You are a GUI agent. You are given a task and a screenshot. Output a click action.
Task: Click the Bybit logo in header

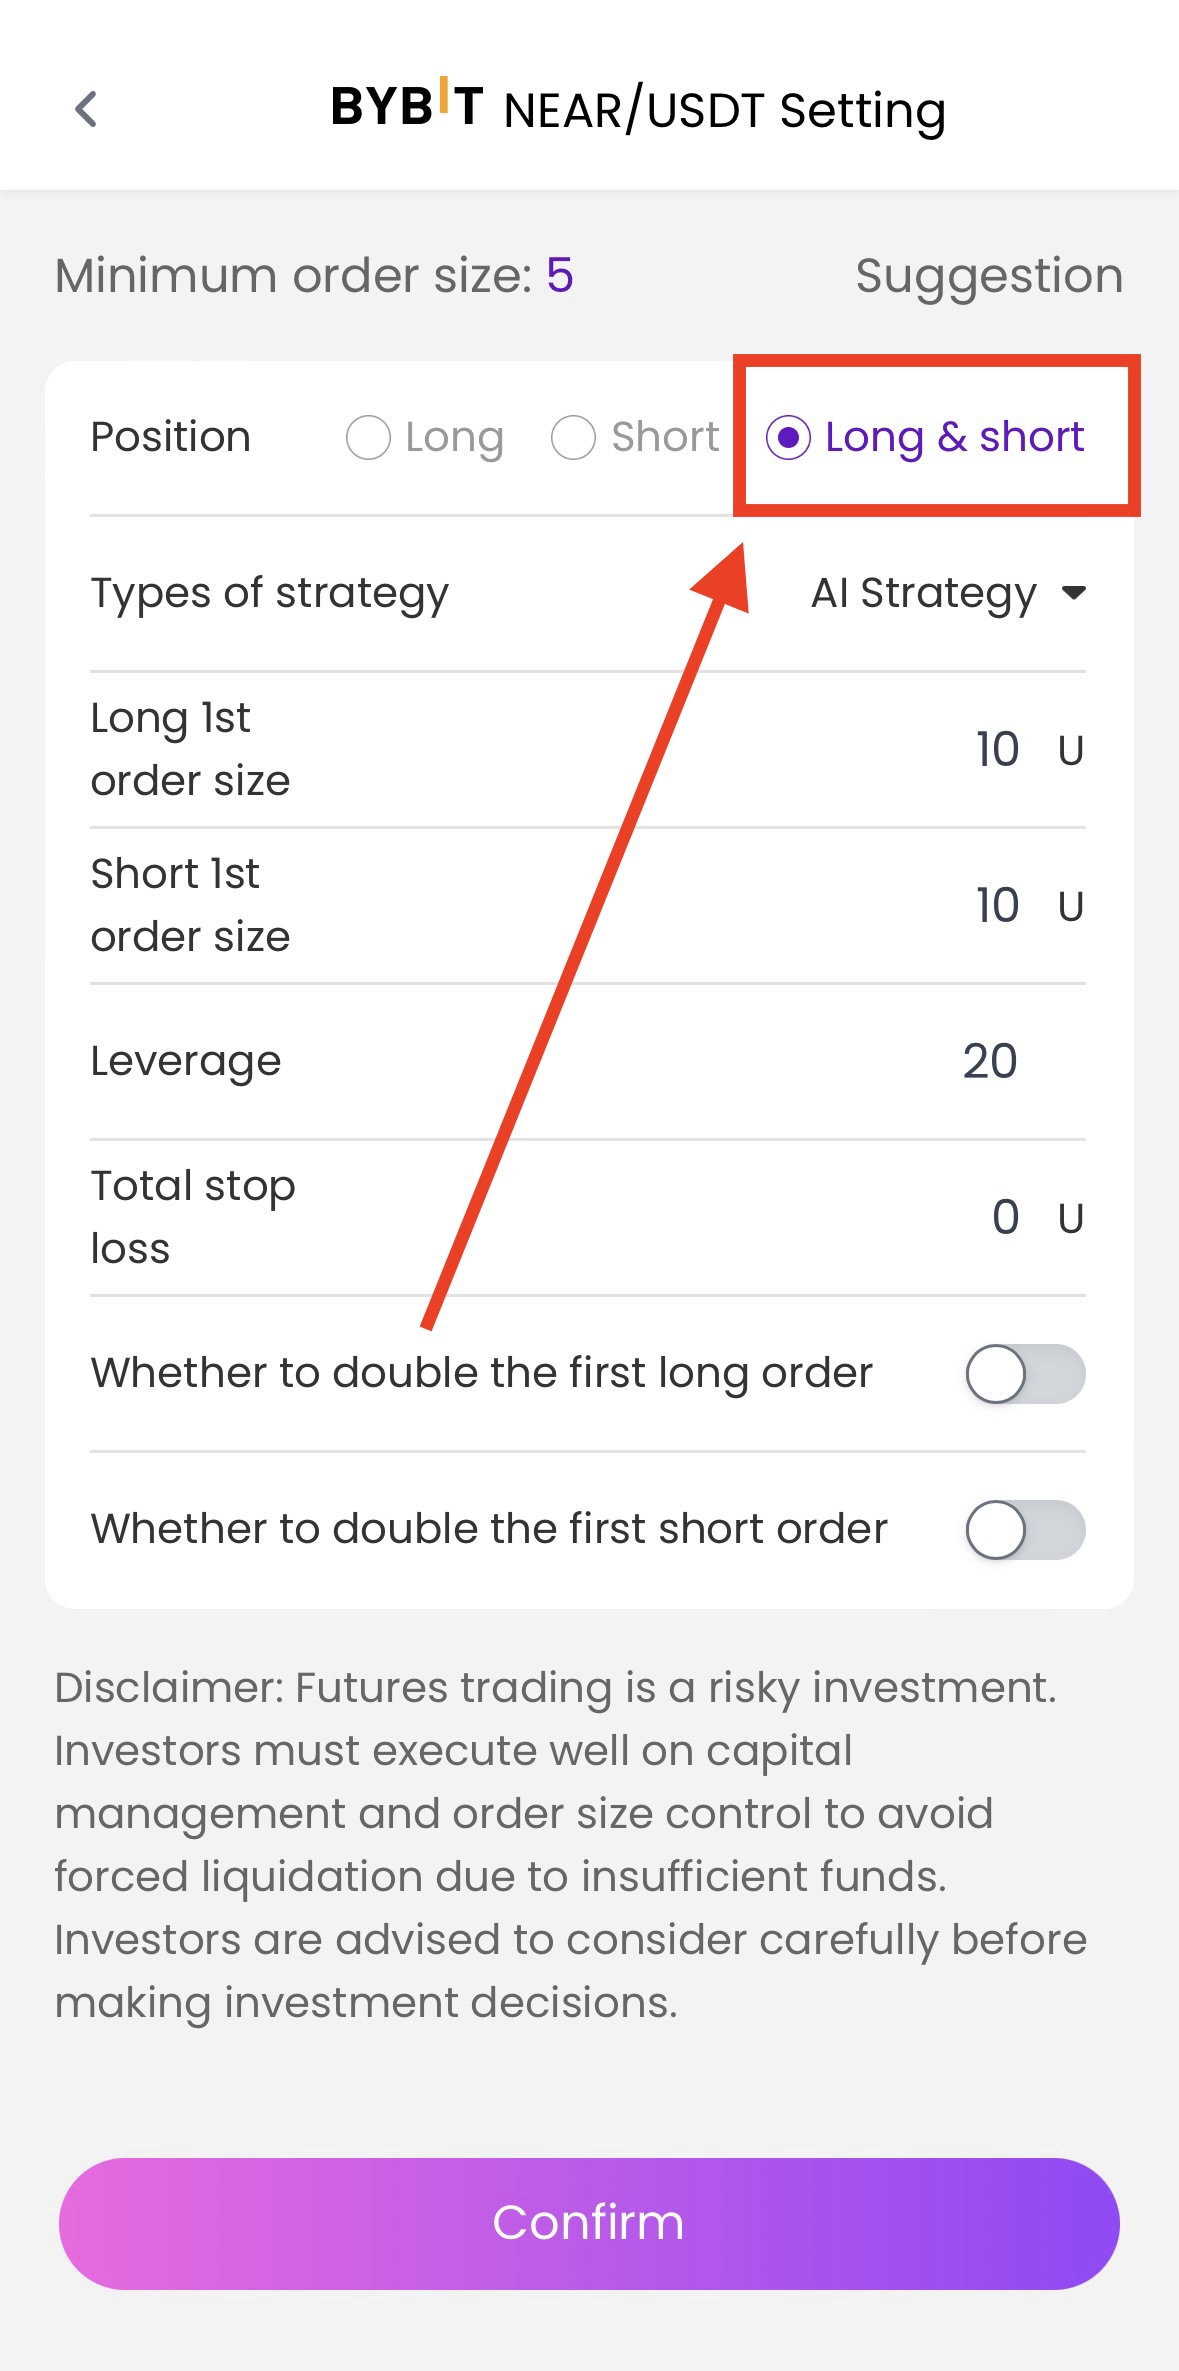click(x=407, y=105)
